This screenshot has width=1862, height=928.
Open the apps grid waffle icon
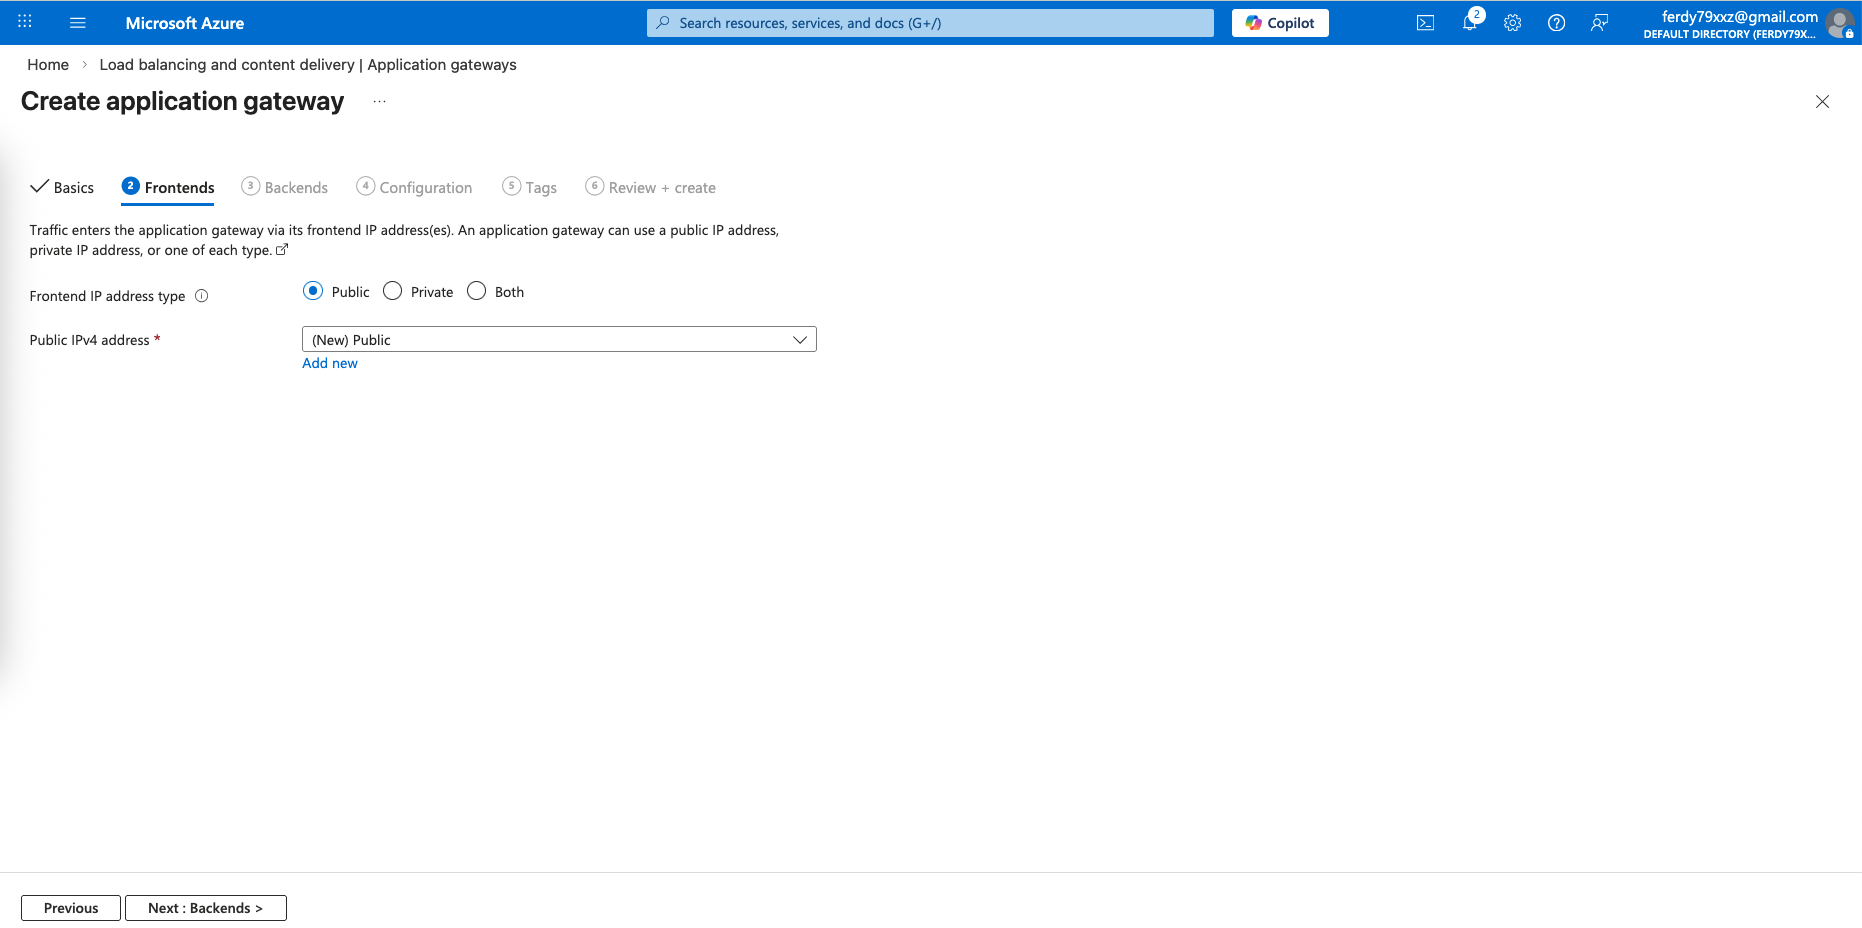(25, 22)
